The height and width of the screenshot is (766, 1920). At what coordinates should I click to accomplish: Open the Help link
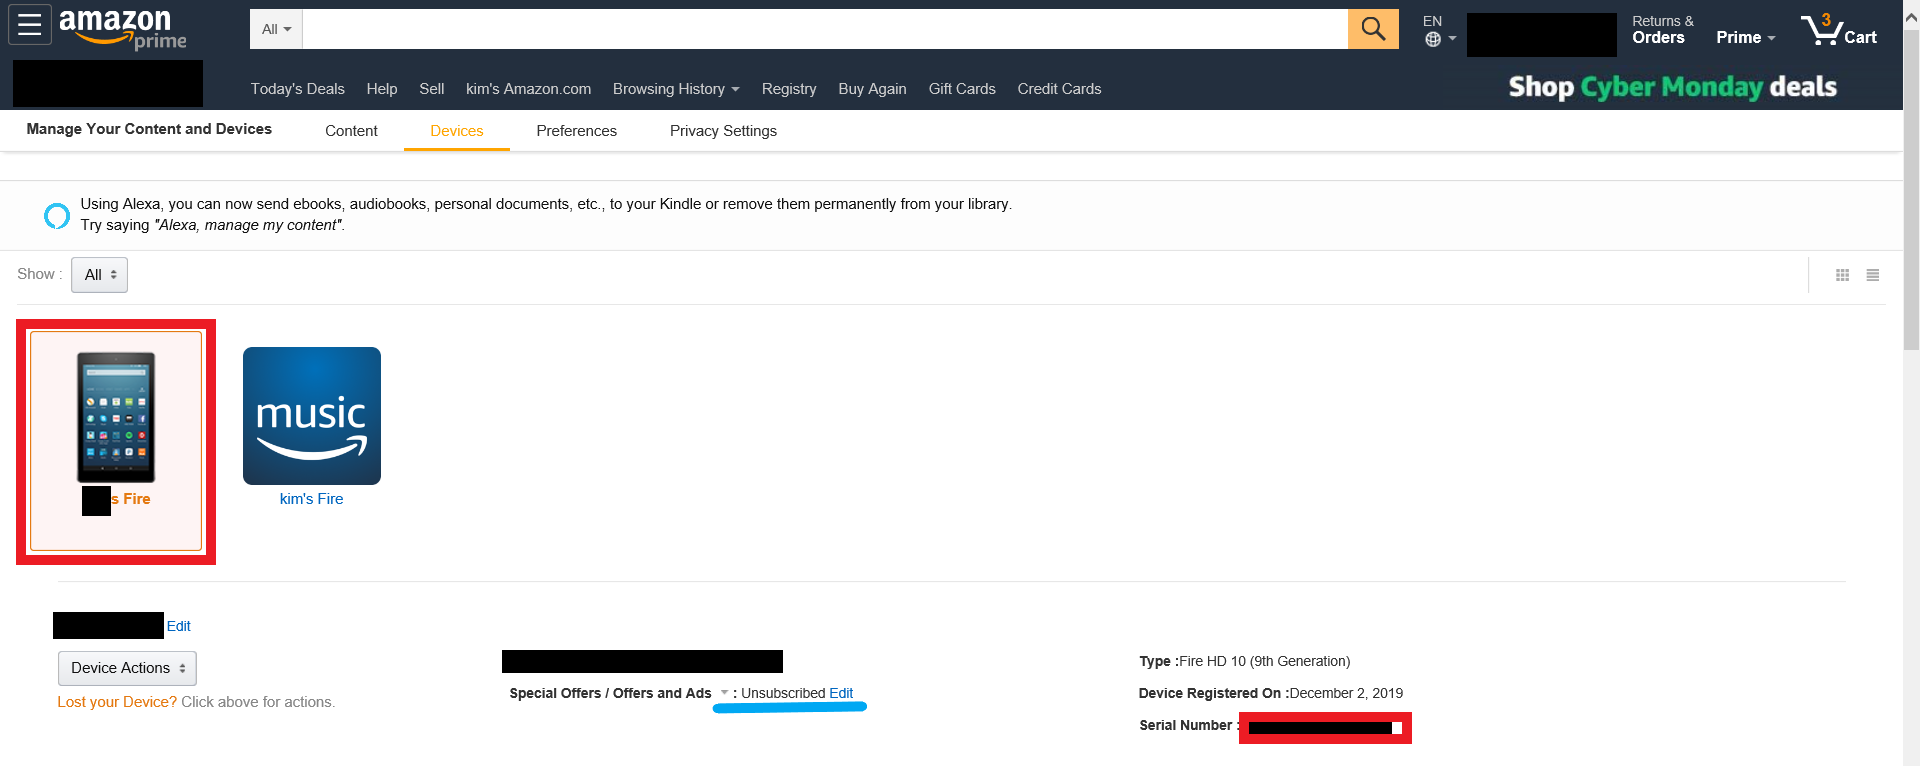(382, 89)
